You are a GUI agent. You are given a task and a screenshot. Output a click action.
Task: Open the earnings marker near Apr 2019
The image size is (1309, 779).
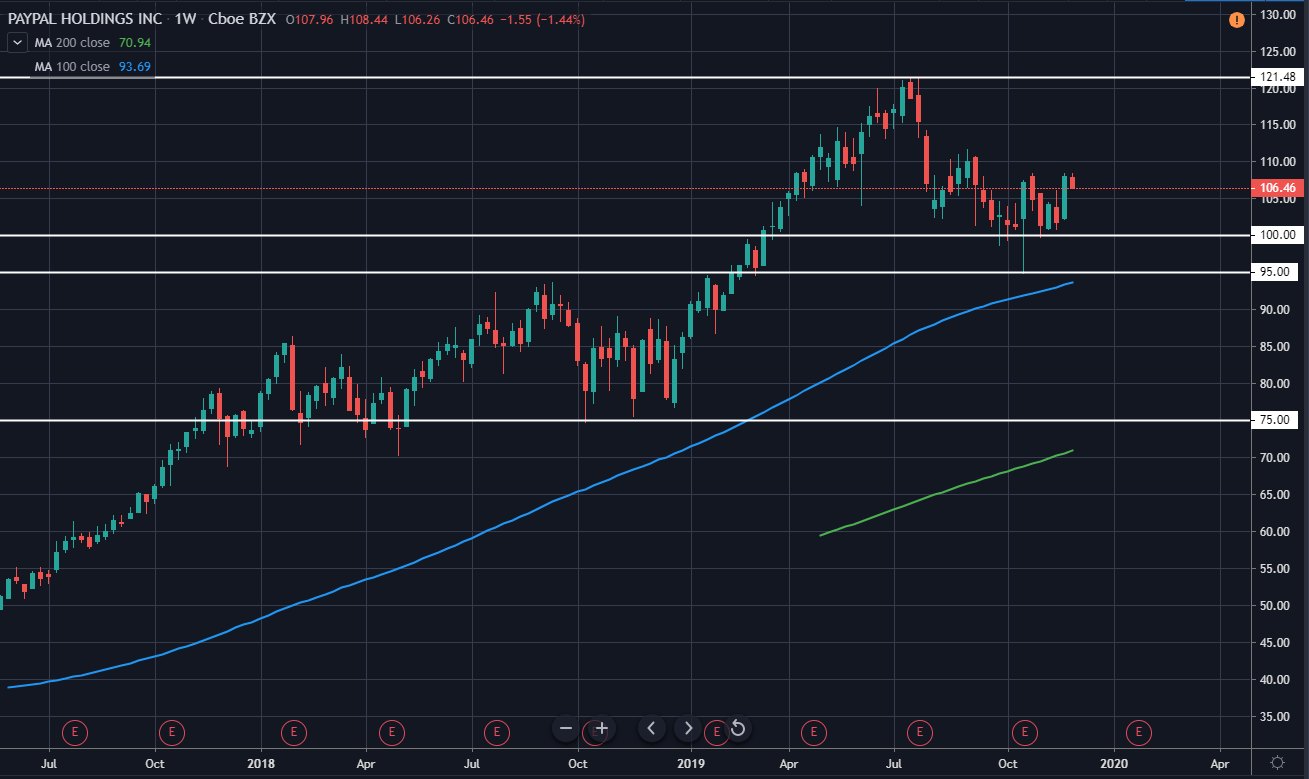(x=814, y=733)
